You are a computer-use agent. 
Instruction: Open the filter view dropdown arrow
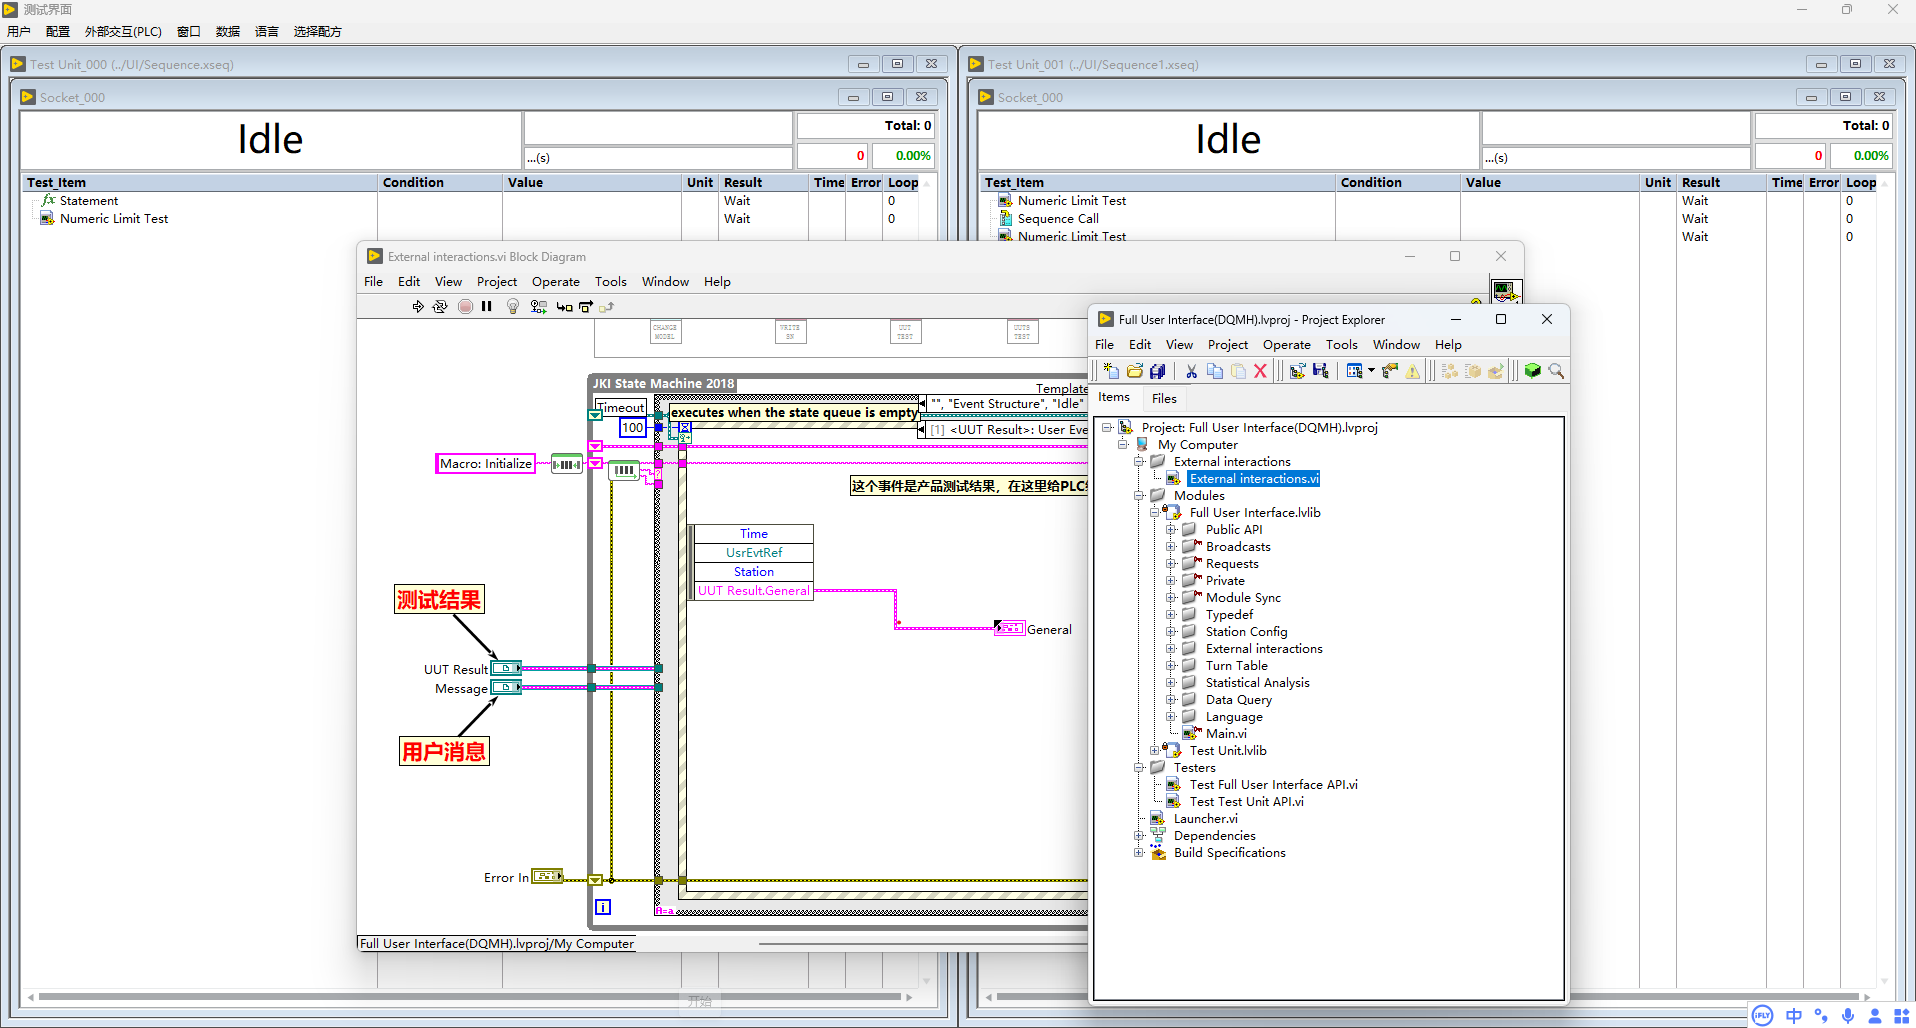point(1371,371)
